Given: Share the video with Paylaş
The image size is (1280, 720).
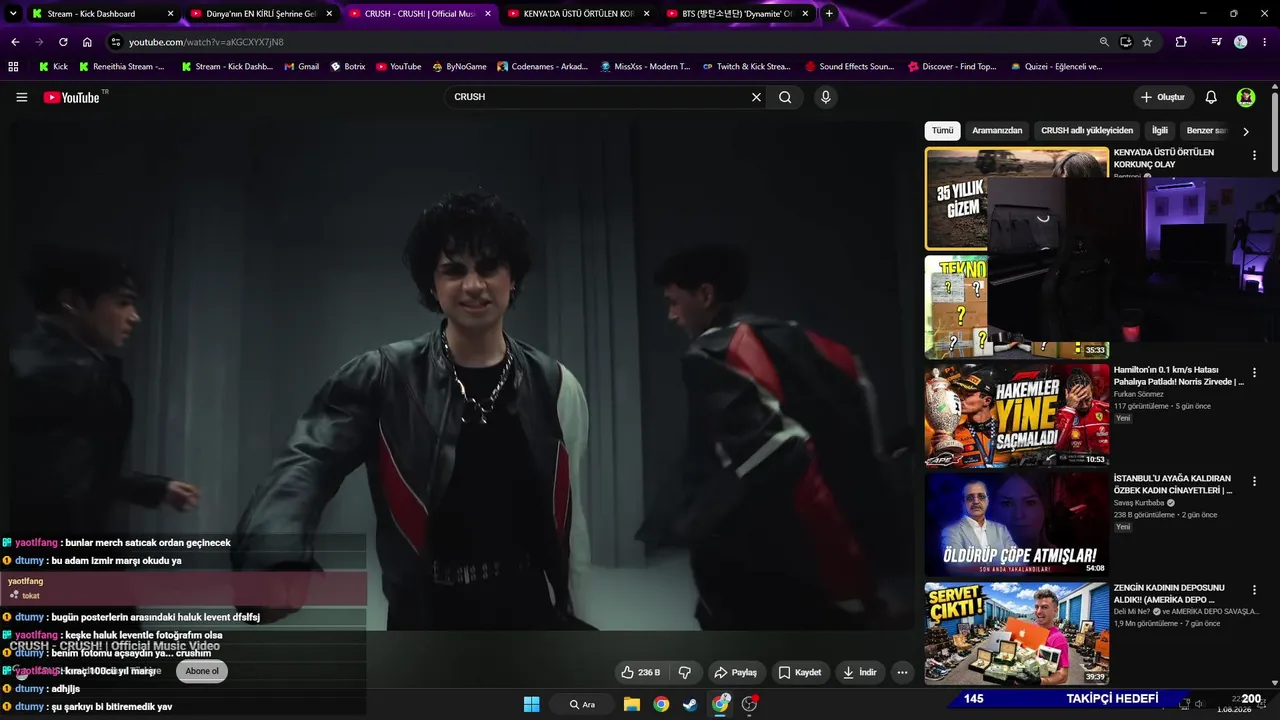Looking at the screenshot, I should (735, 672).
